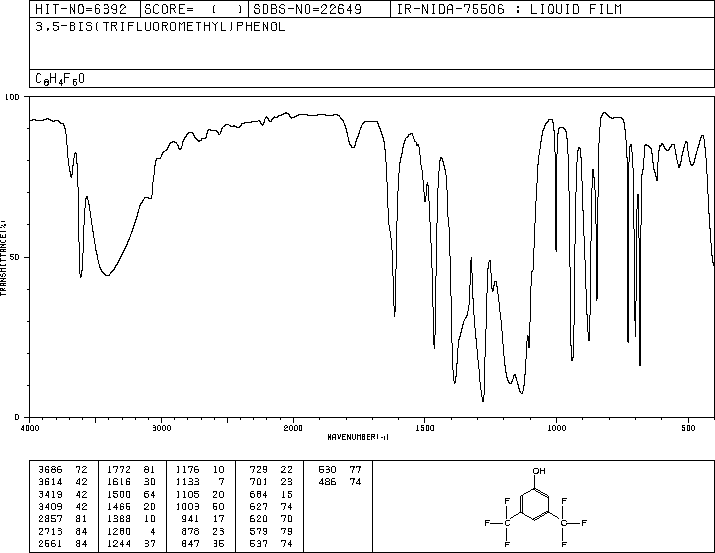Image resolution: width=715 pixels, height=553 pixels.
Task: Click the peak table entry 1280
Action: coord(119,532)
